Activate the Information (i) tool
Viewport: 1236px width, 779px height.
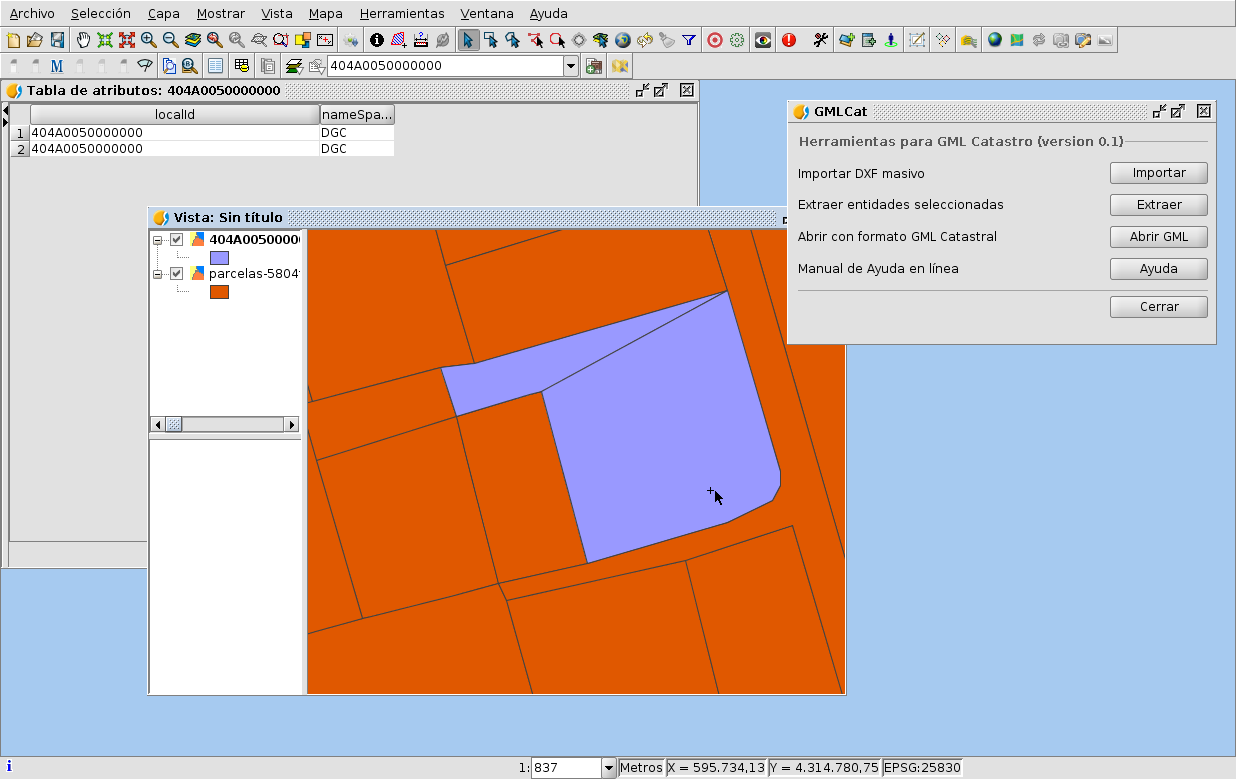(377, 40)
